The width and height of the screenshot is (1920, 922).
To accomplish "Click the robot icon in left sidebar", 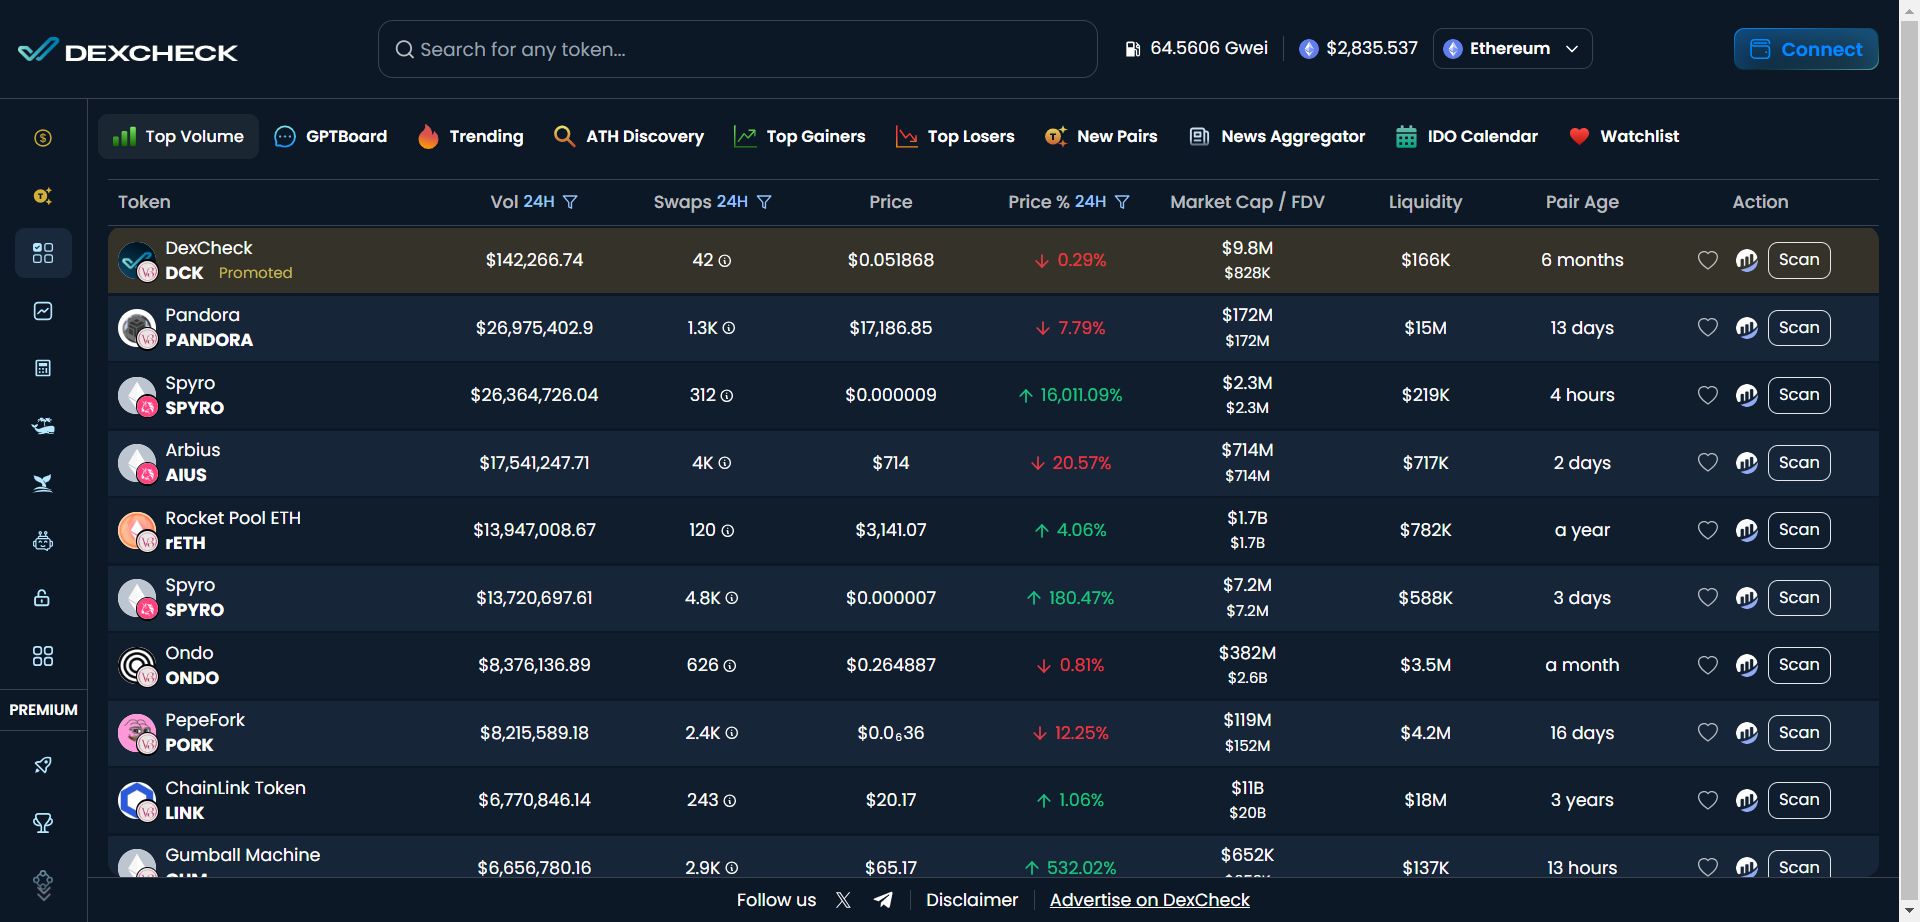I will pos(43,541).
